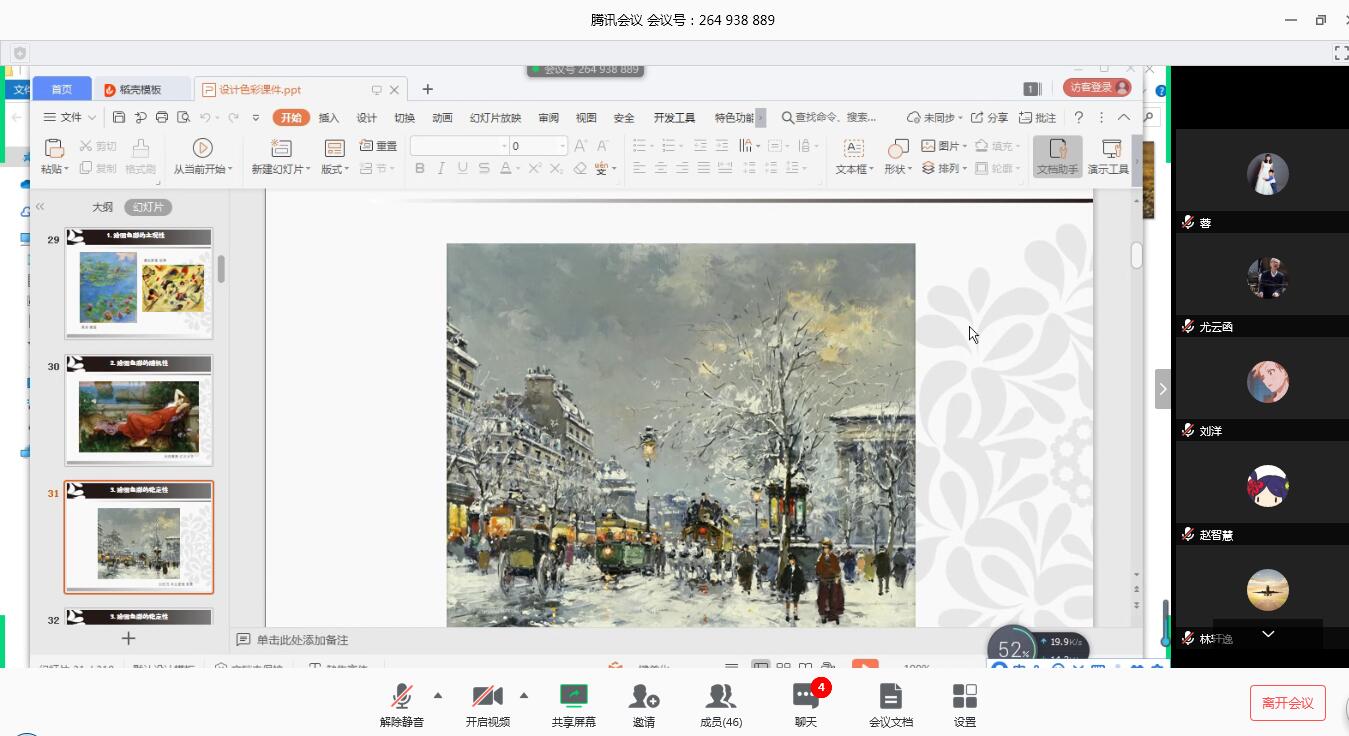This screenshot has height=736, width=1349.
Task: Go to the 首页 home tab
Action: (x=62, y=89)
